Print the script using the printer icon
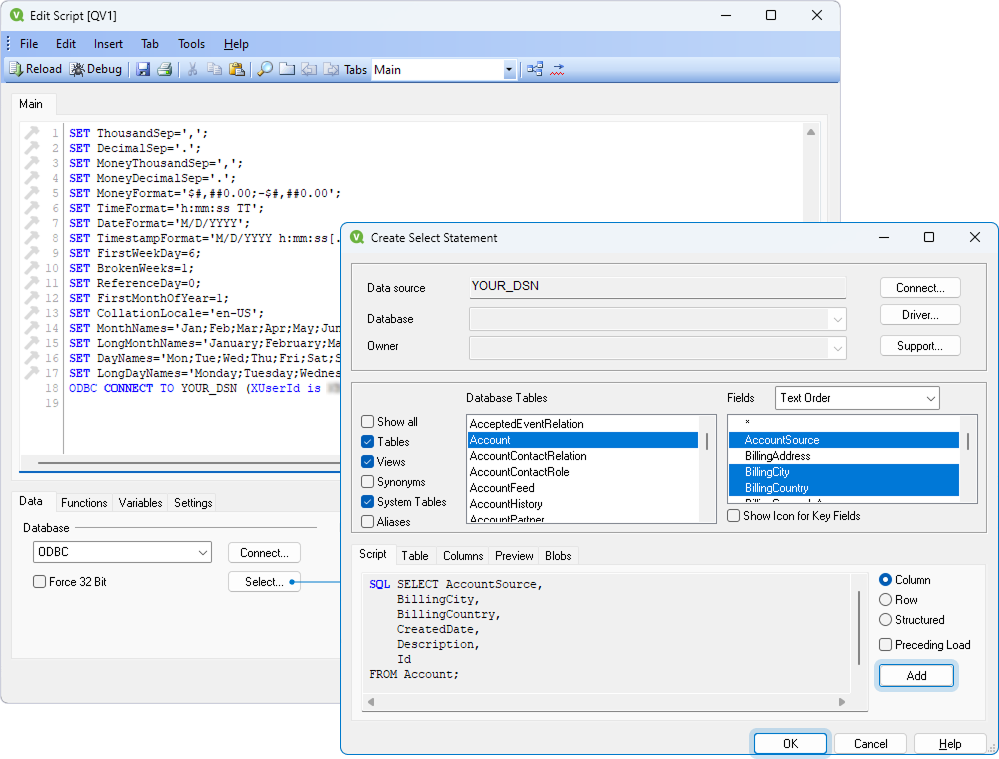 click(164, 68)
